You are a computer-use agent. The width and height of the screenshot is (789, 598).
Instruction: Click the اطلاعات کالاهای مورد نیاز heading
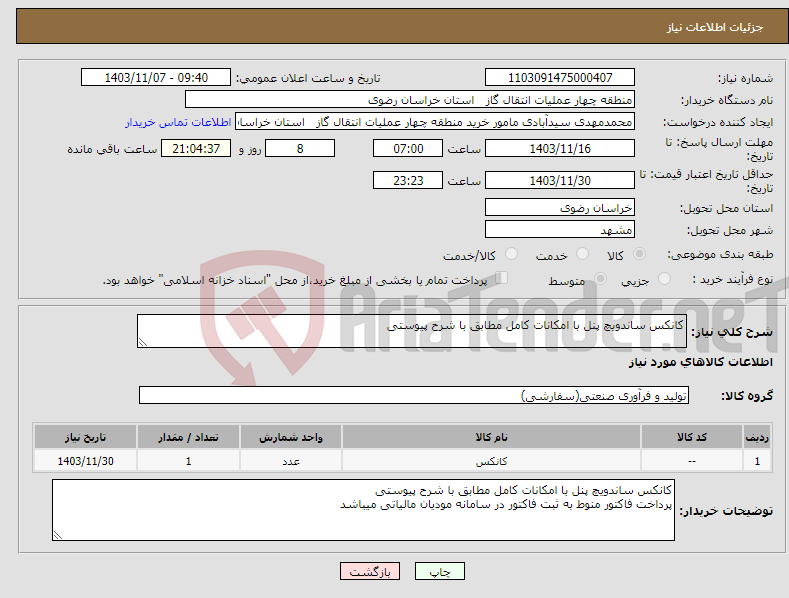click(x=700, y=362)
